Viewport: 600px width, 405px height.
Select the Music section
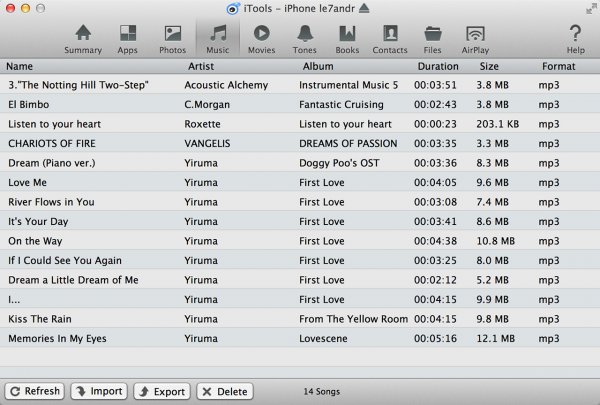[218, 39]
